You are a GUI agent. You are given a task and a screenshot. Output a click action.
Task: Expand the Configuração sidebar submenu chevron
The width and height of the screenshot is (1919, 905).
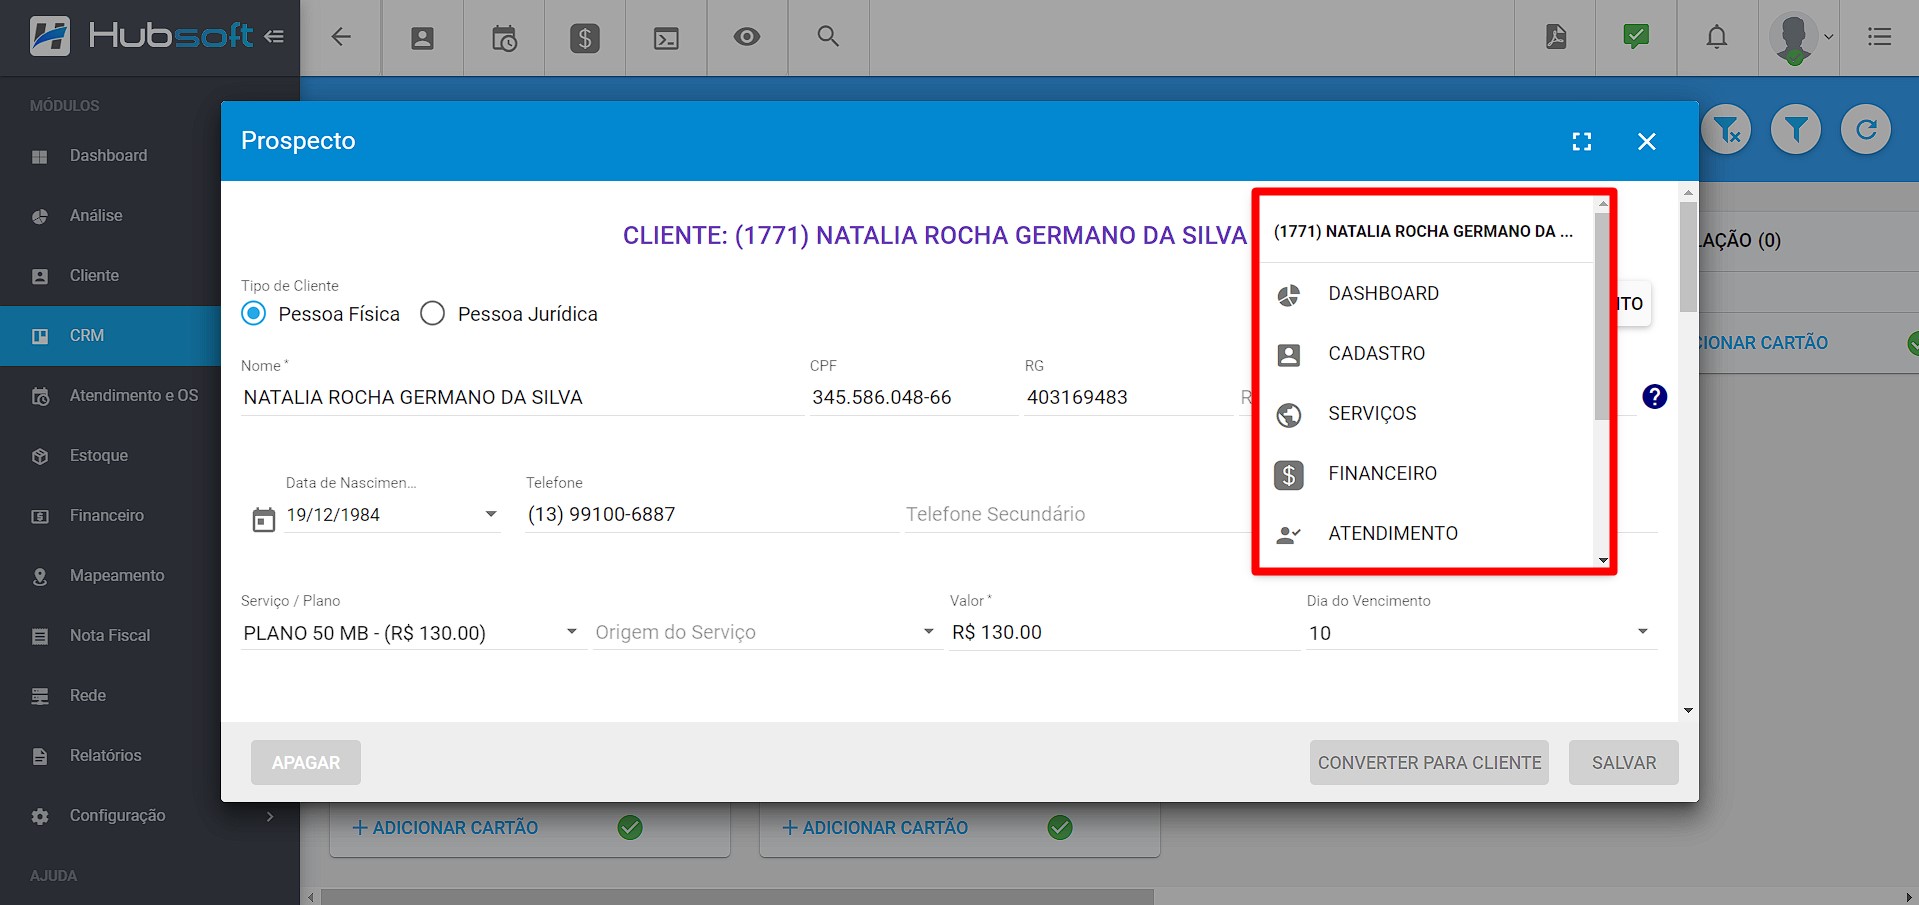point(270,816)
